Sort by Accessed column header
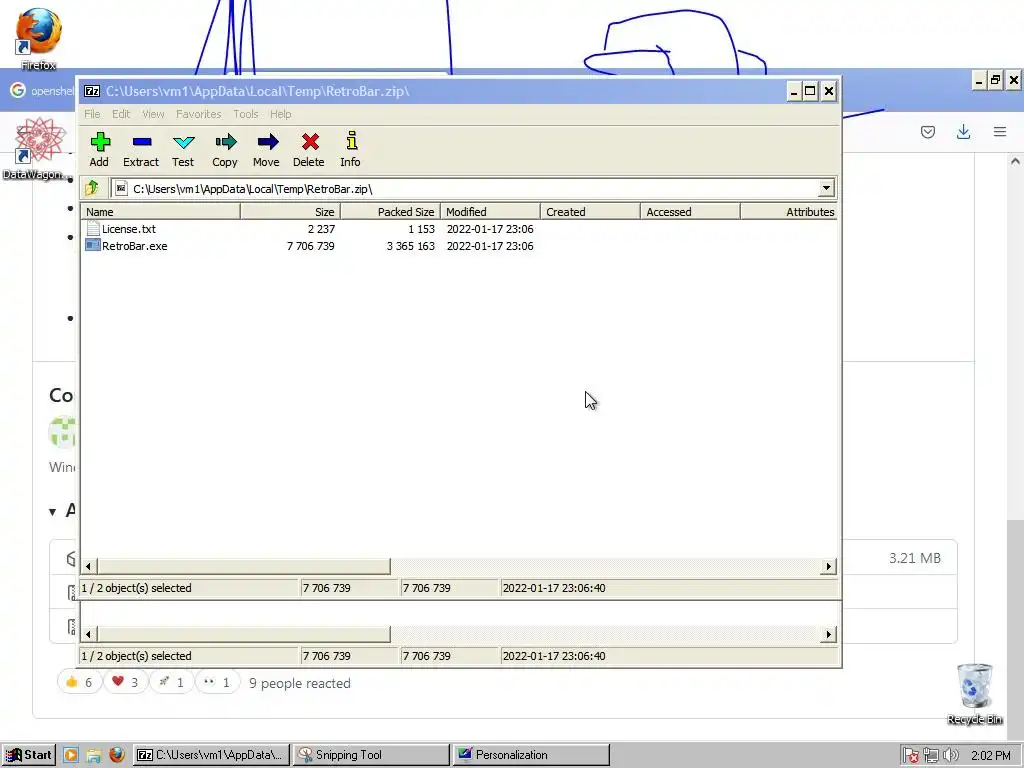This screenshot has width=1024, height=768. [x=690, y=212]
